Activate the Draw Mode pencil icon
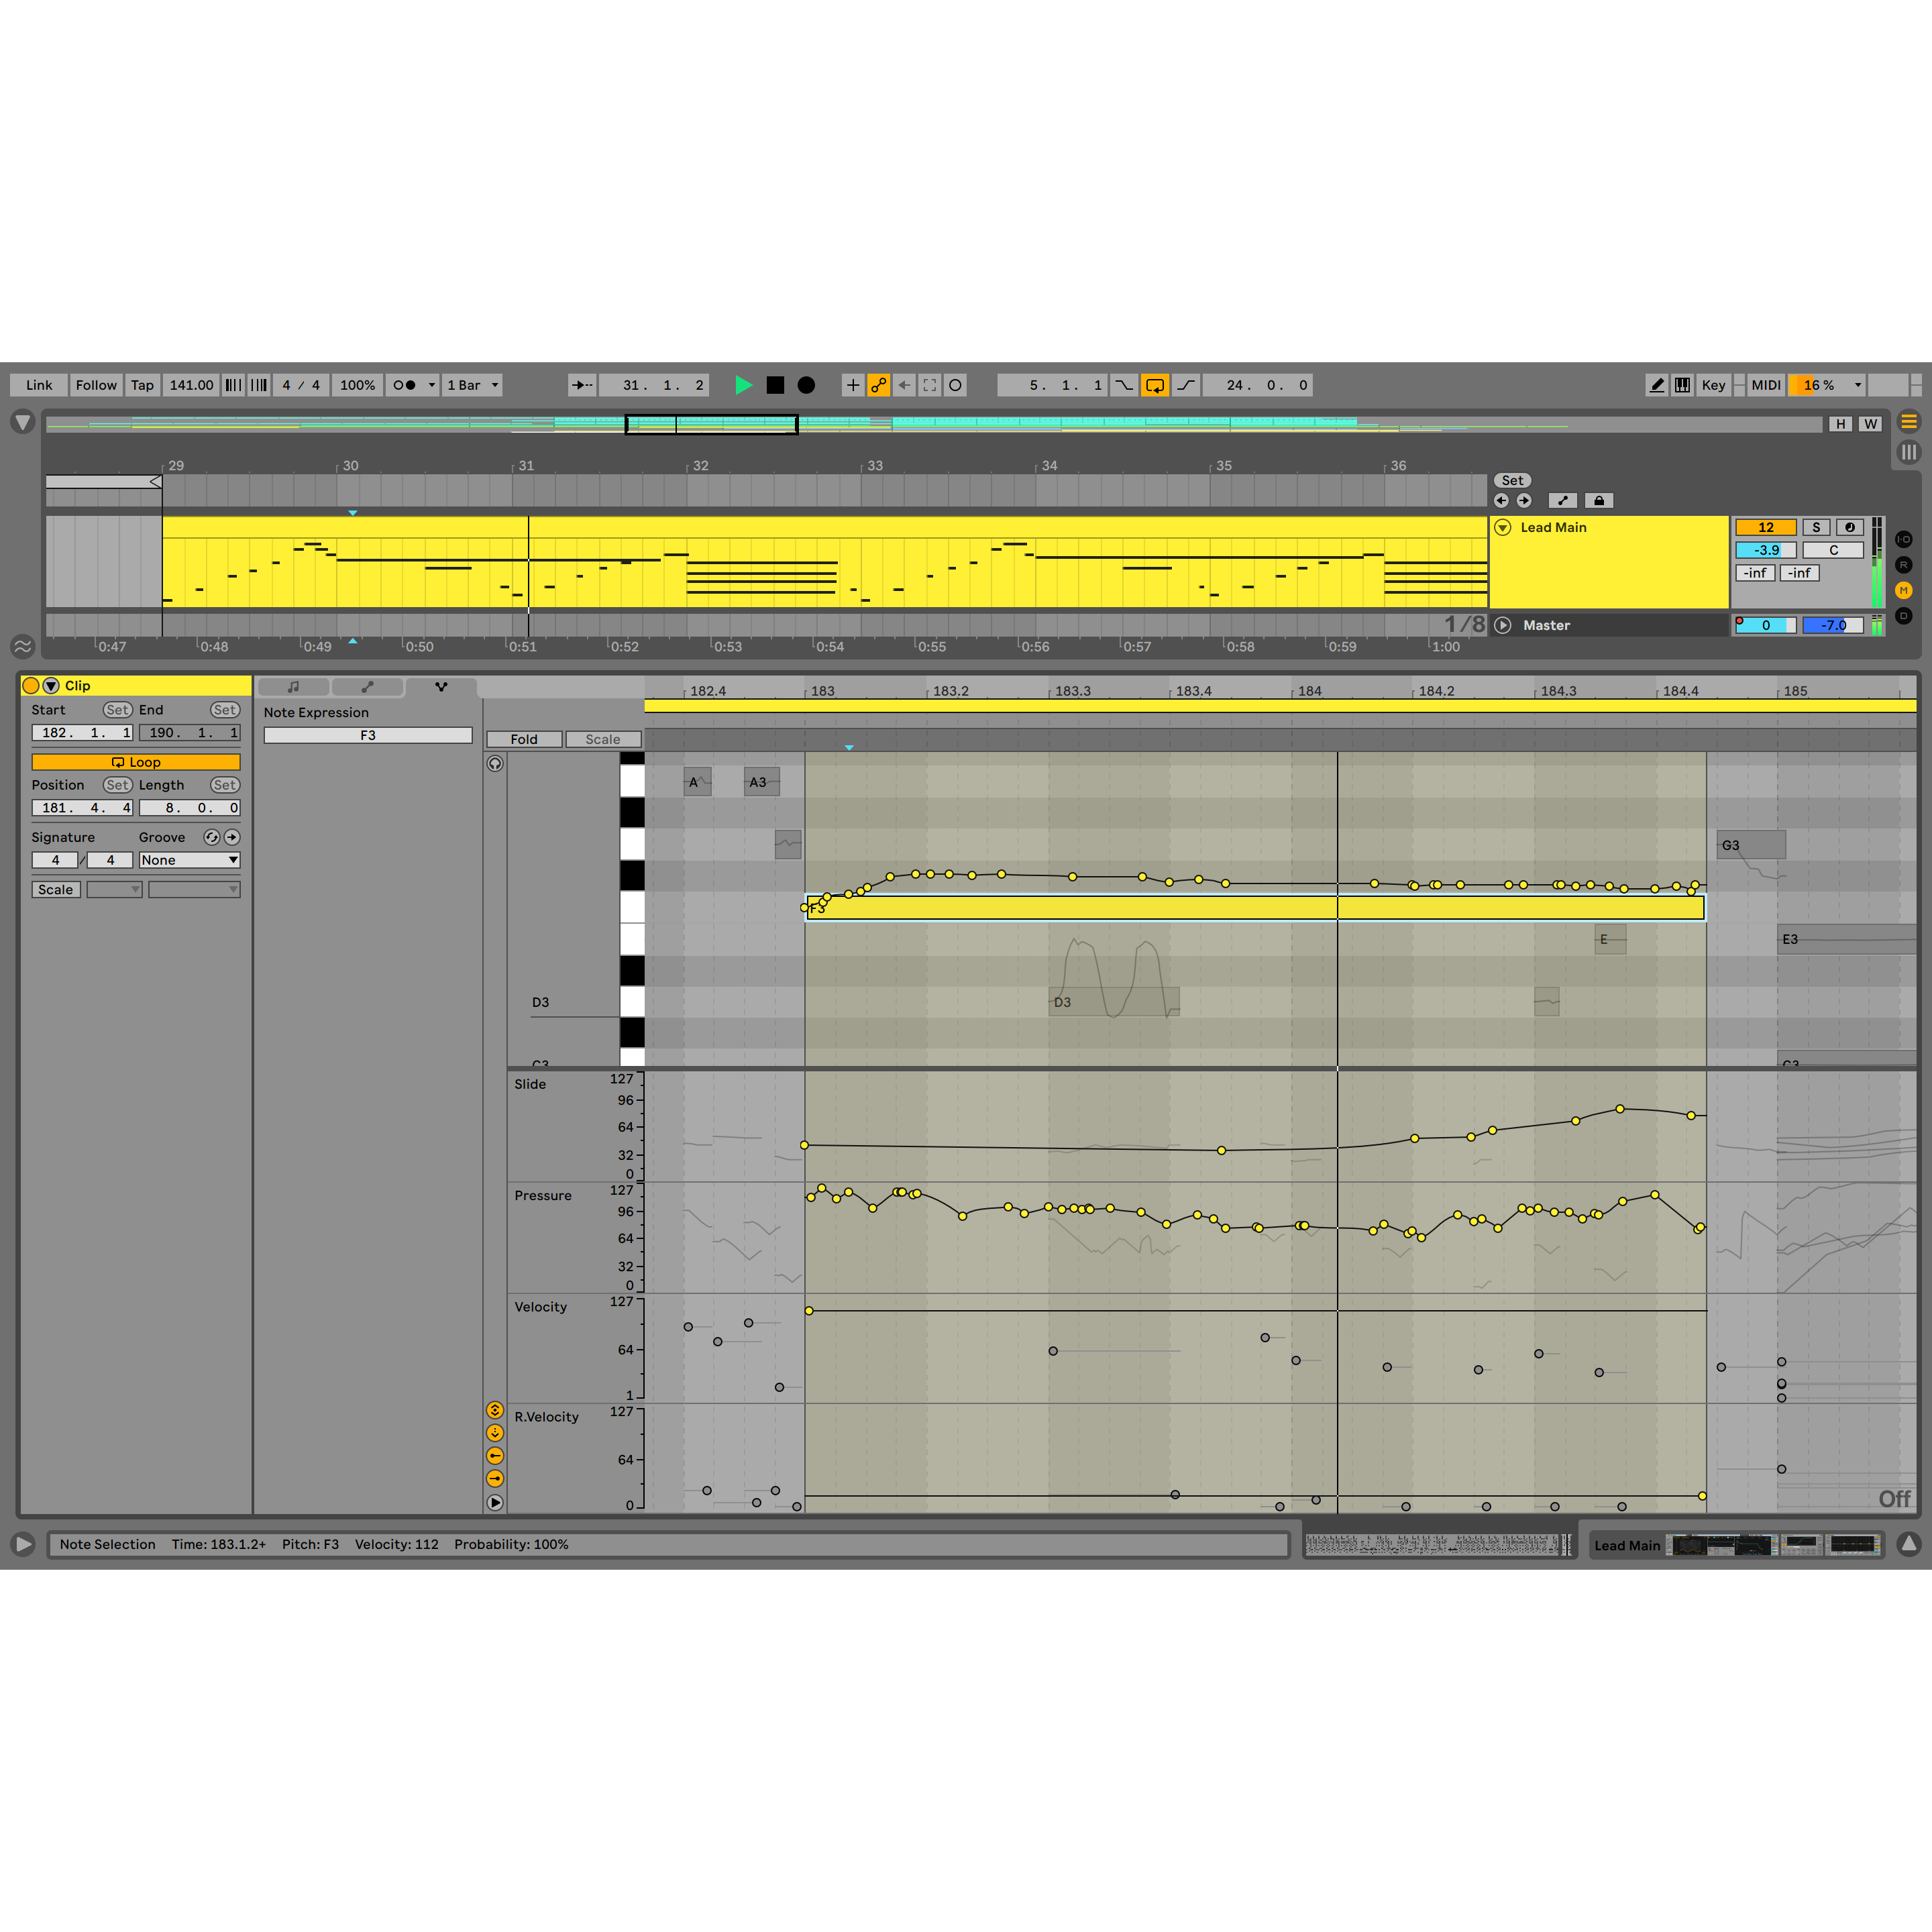This screenshot has height=1932, width=1932. [x=1657, y=385]
